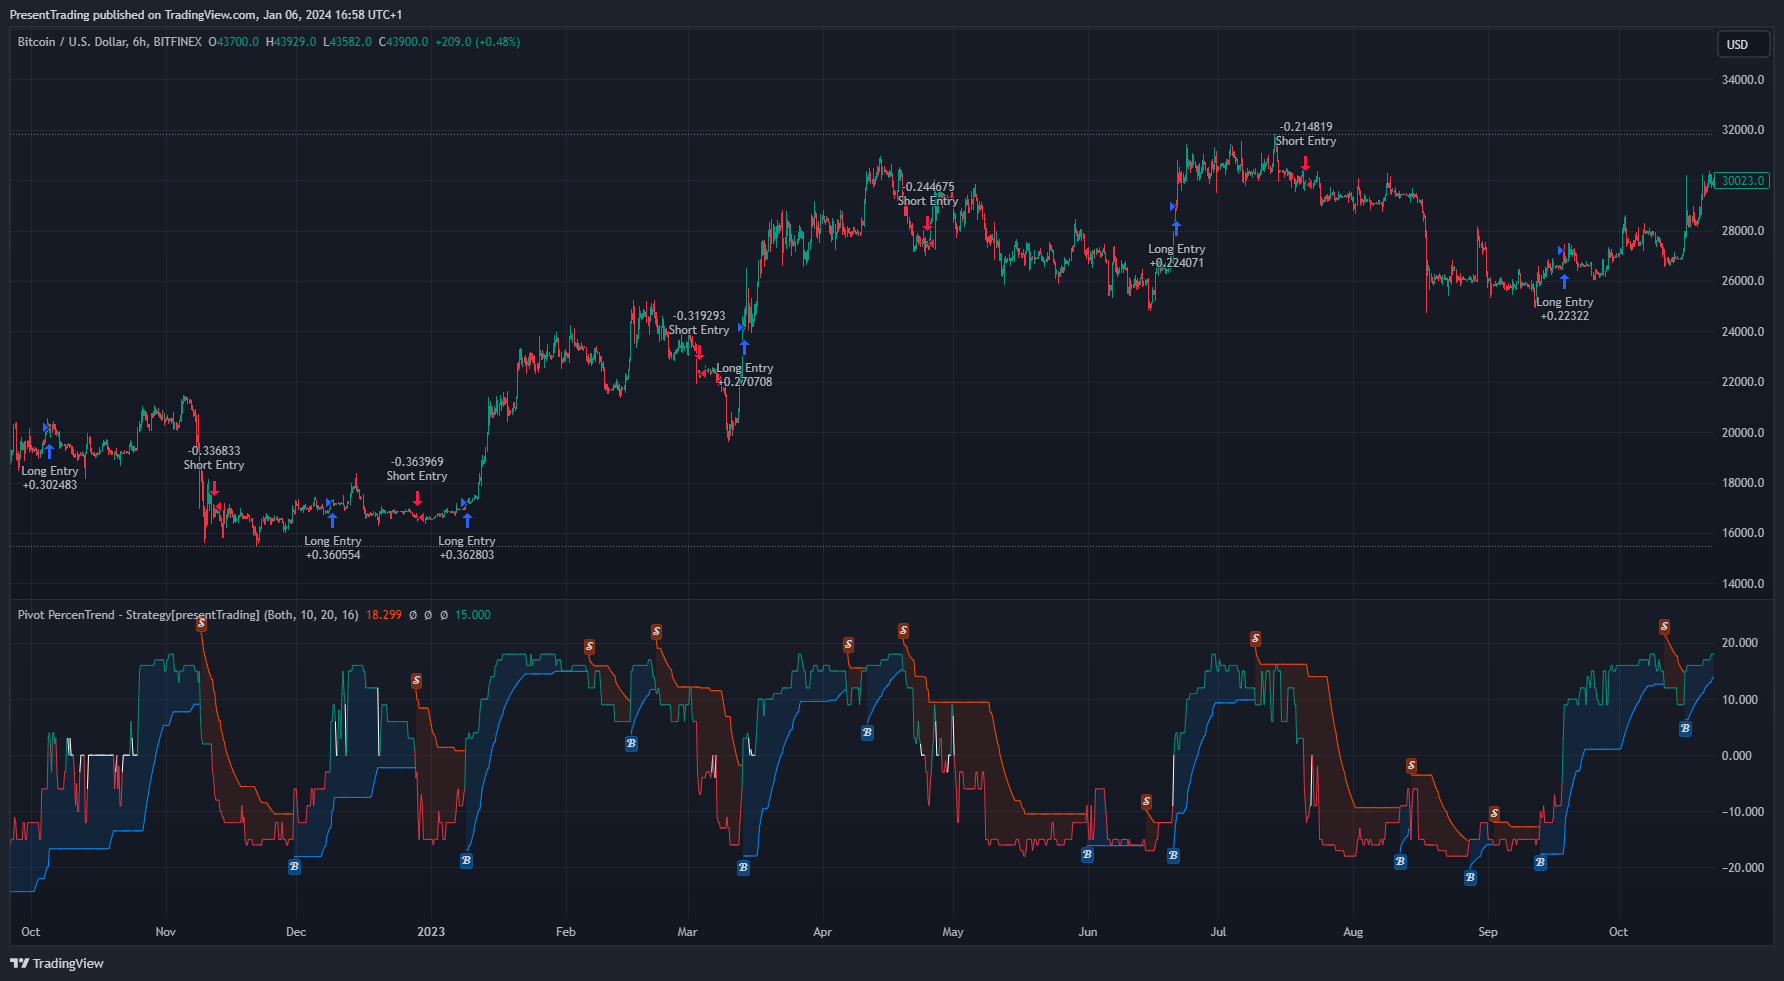
Task: Click the TradingView logo at bottom left
Action: coord(57,963)
